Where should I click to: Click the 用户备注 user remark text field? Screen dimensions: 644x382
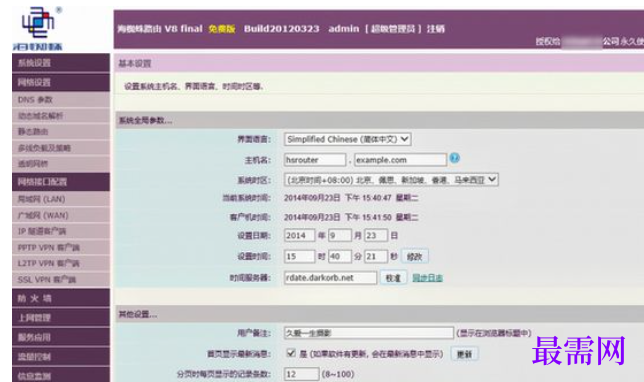(x=368, y=333)
